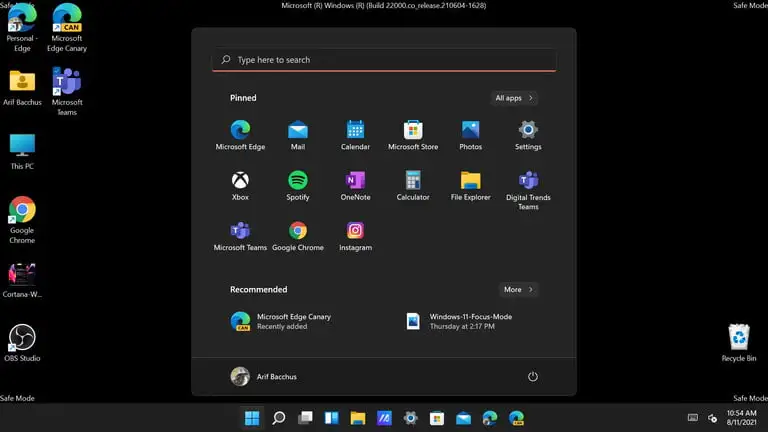Open Task View on taskbar
Screen dimensions: 768x432
coord(305,418)
